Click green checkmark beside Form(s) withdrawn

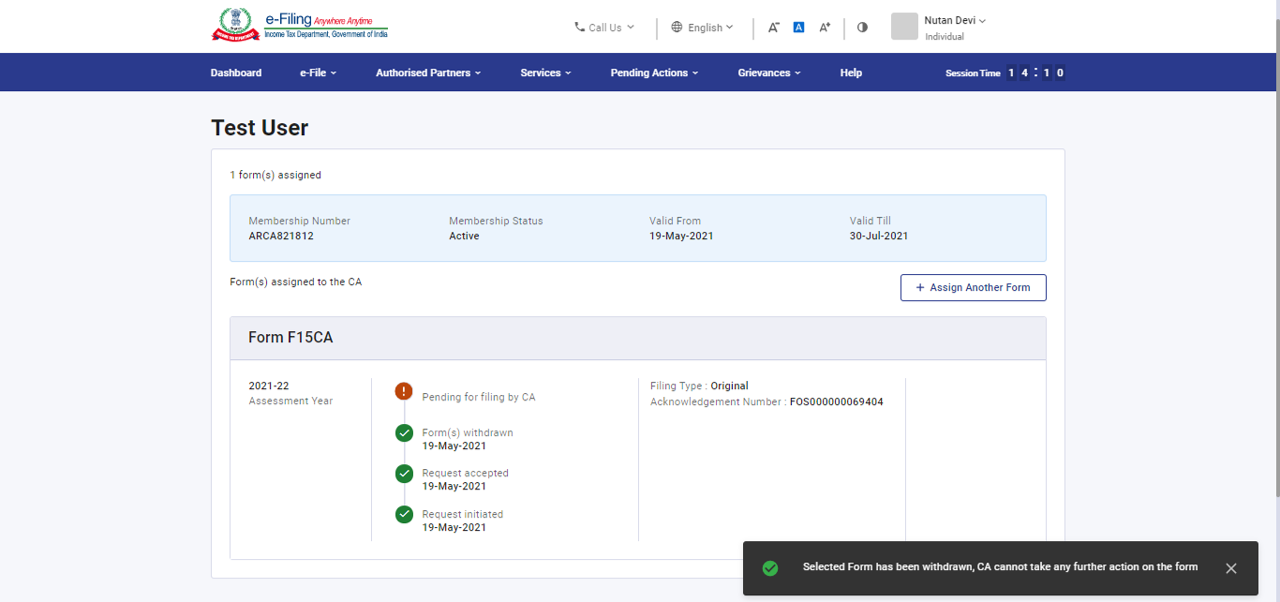404,433
